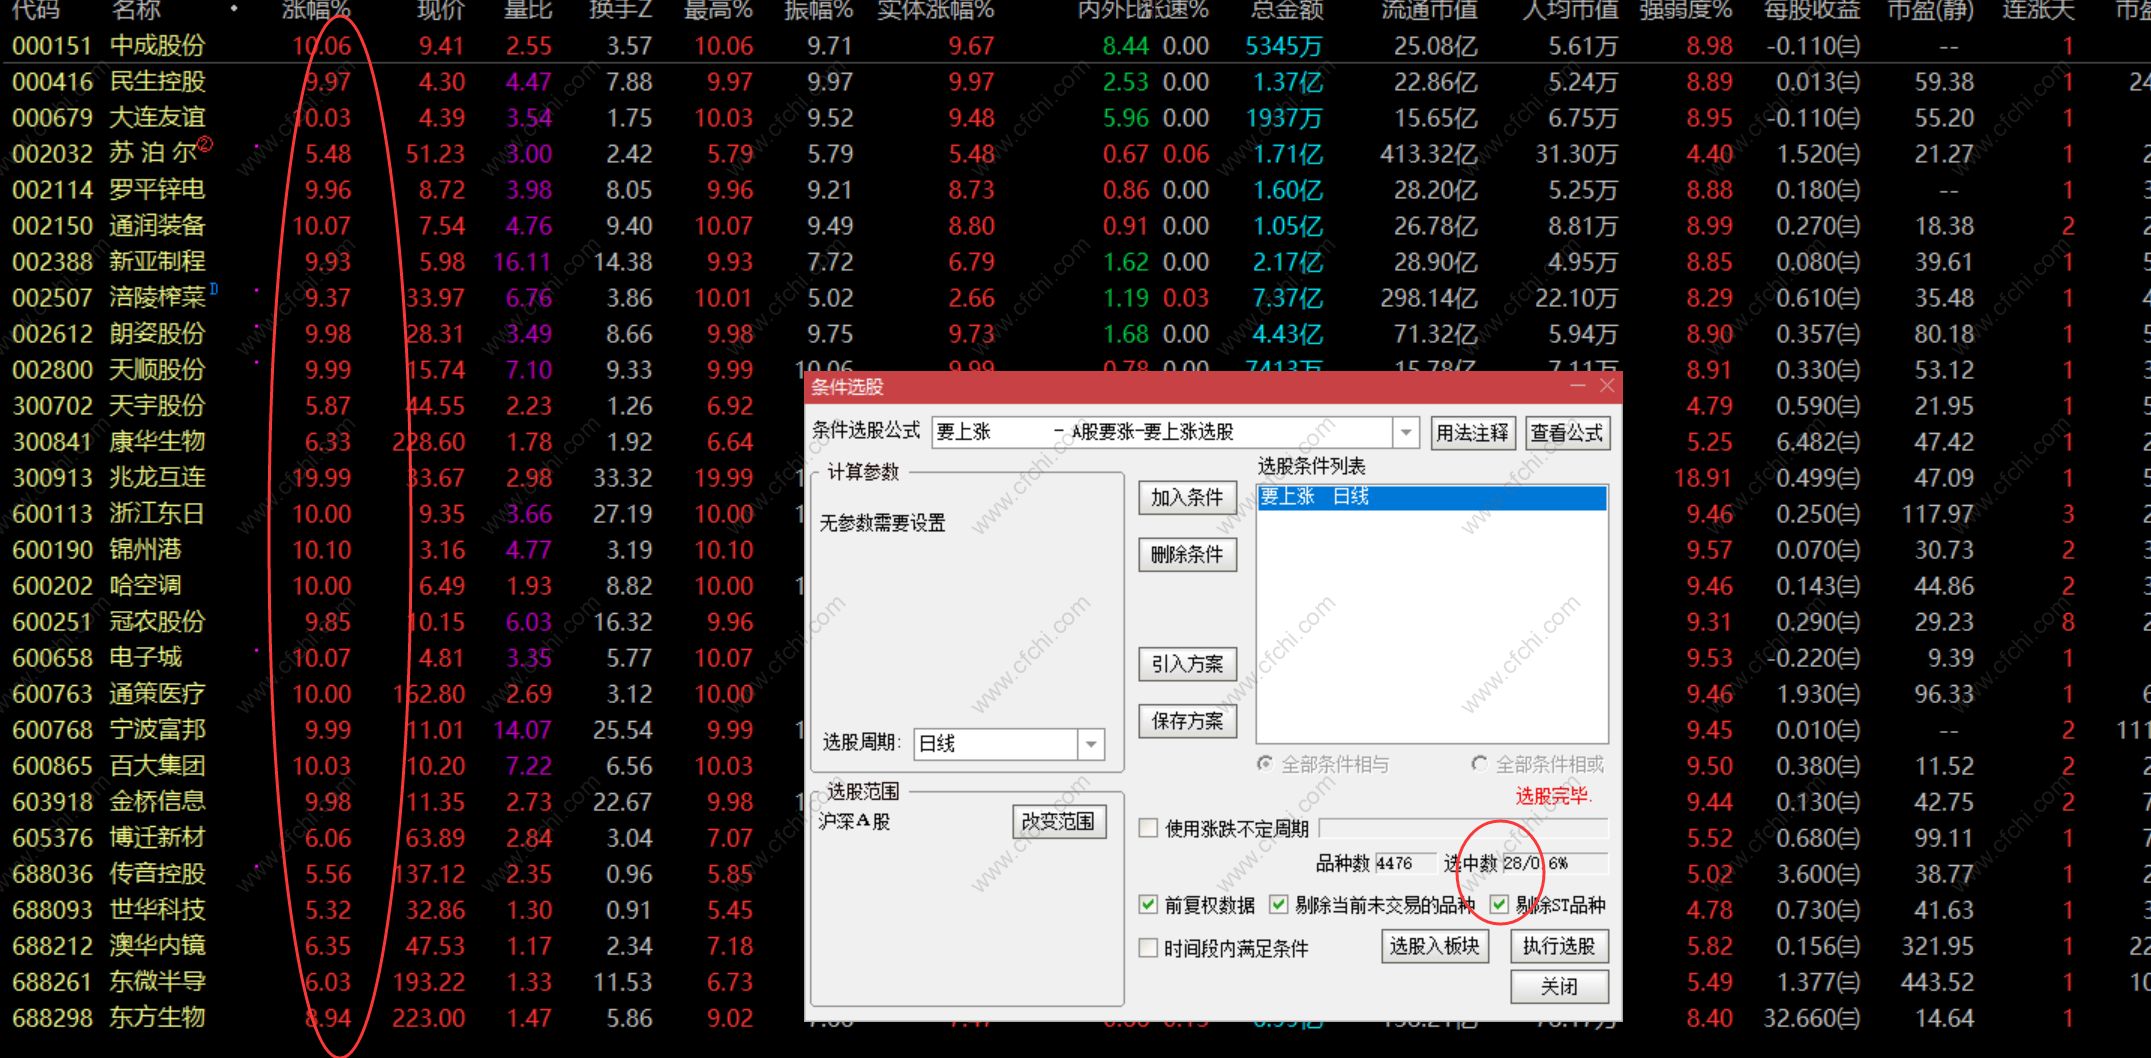
Task: Sort by the 强弱度% column header
Action: point(1686,11)
